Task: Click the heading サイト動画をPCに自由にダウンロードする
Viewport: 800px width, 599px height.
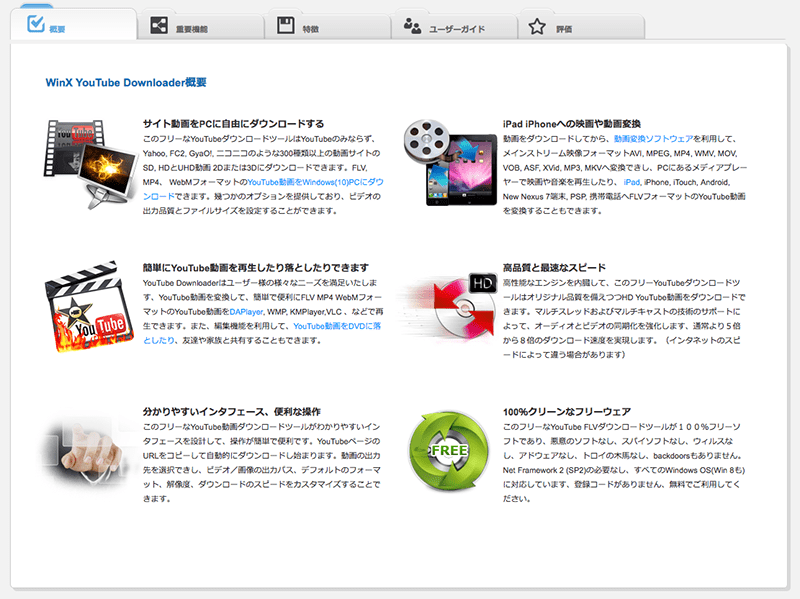Action: pos(233,124)
